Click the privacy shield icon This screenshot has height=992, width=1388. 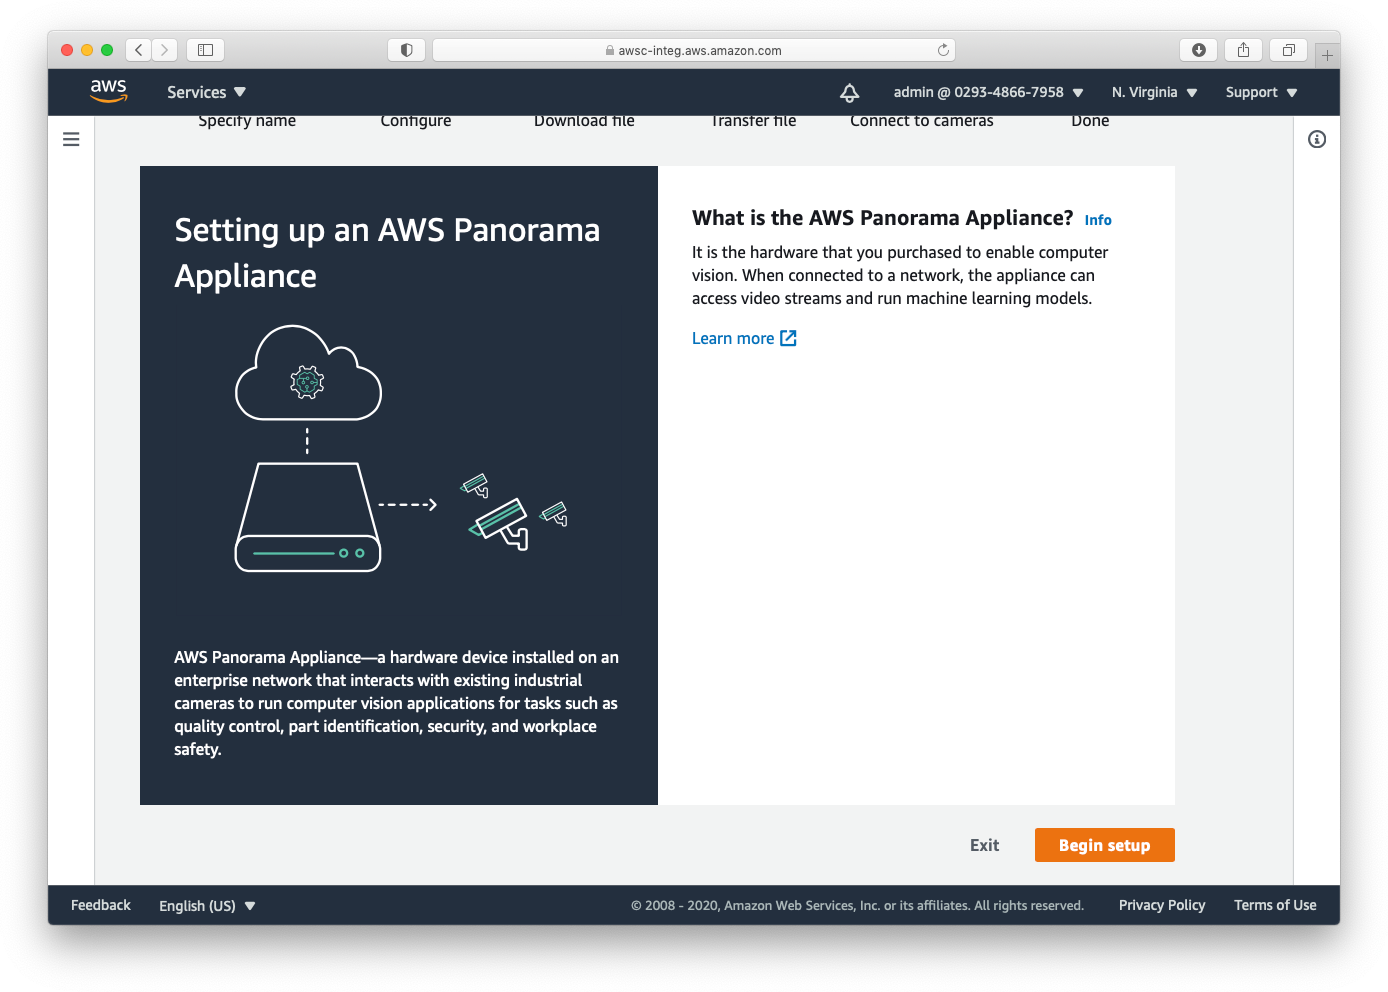pyautogui.click(x=407, y=50)
